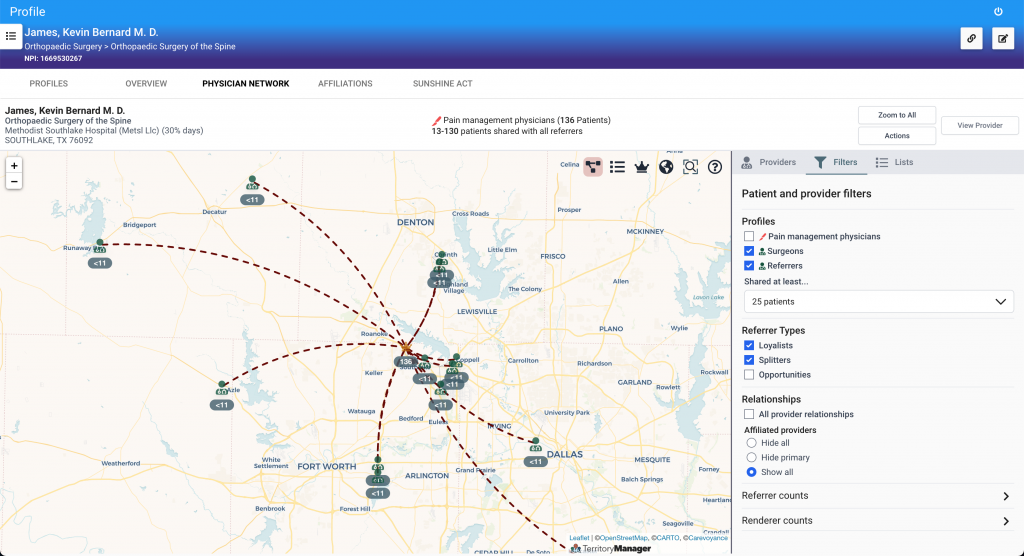Open the map help question mark icon
This screenshot has height=556, width=1024.
tap(715, 167)
